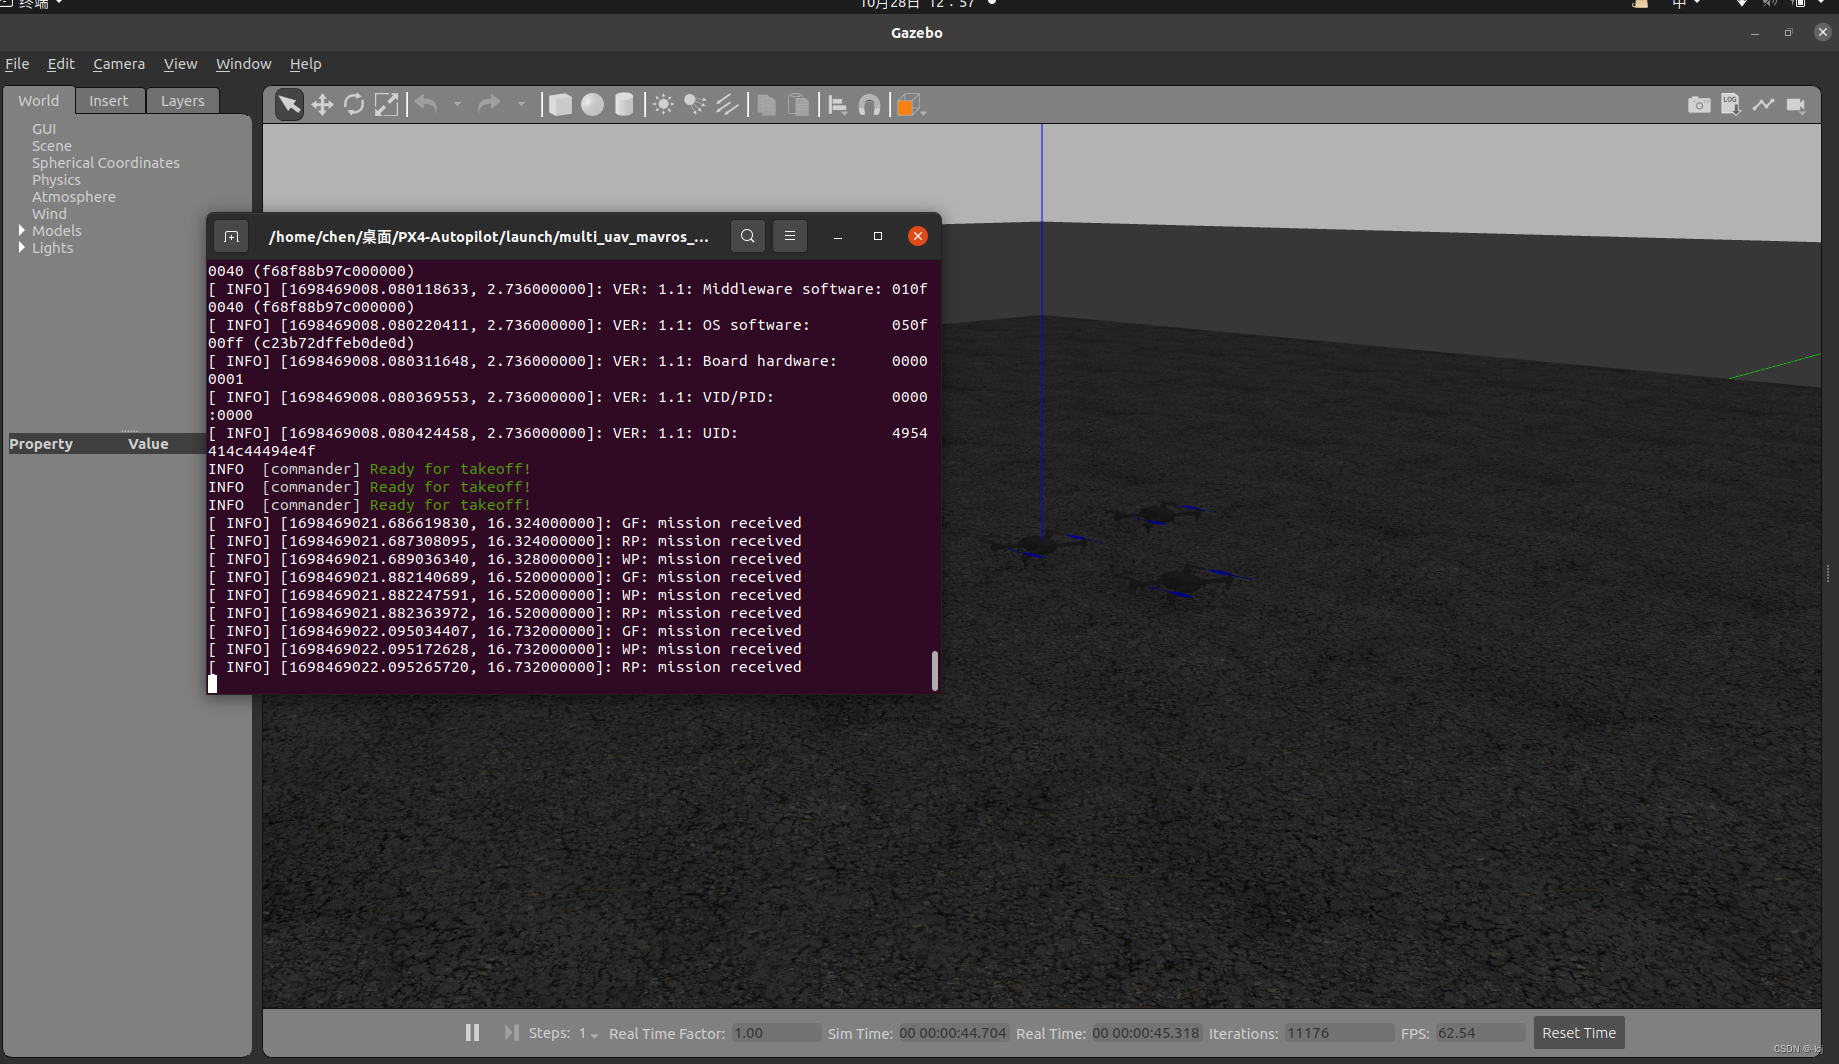This screenshot has width=1839, height=1064.
Task: Open the Camera menu
Action: tap(118, 64)
